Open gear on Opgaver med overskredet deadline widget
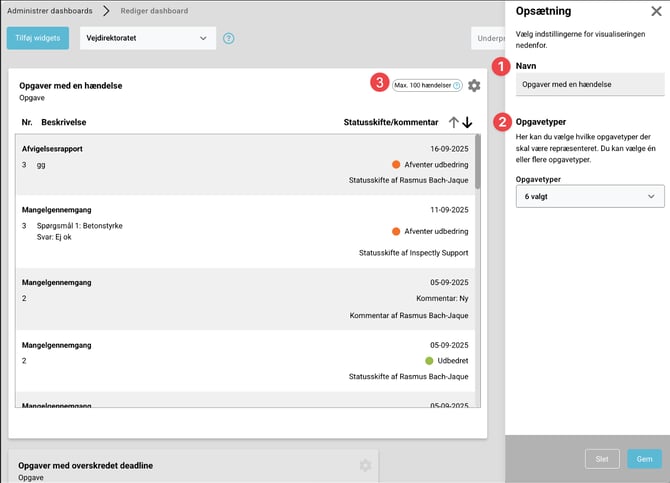This screenshot has width=670, height=483. 365,465
